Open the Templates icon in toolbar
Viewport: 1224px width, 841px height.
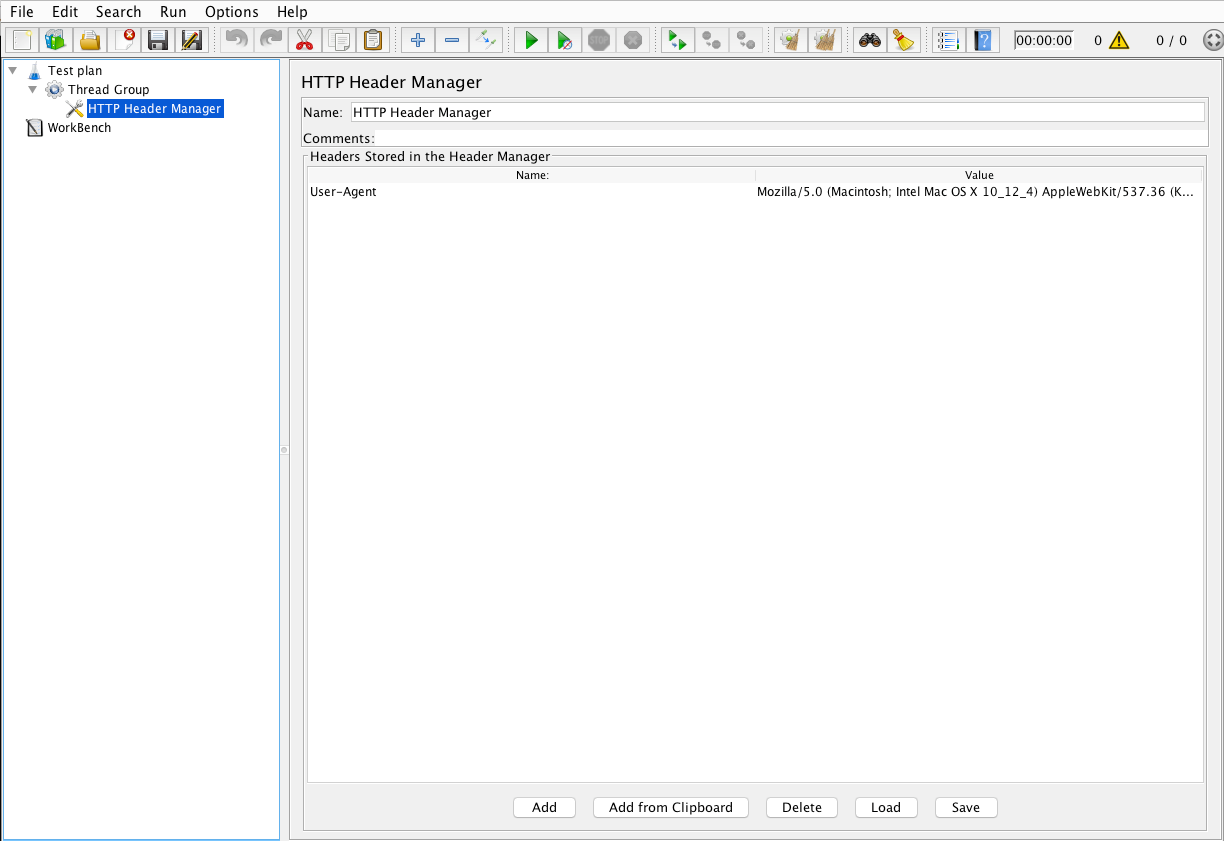click(x=54, y=41)
